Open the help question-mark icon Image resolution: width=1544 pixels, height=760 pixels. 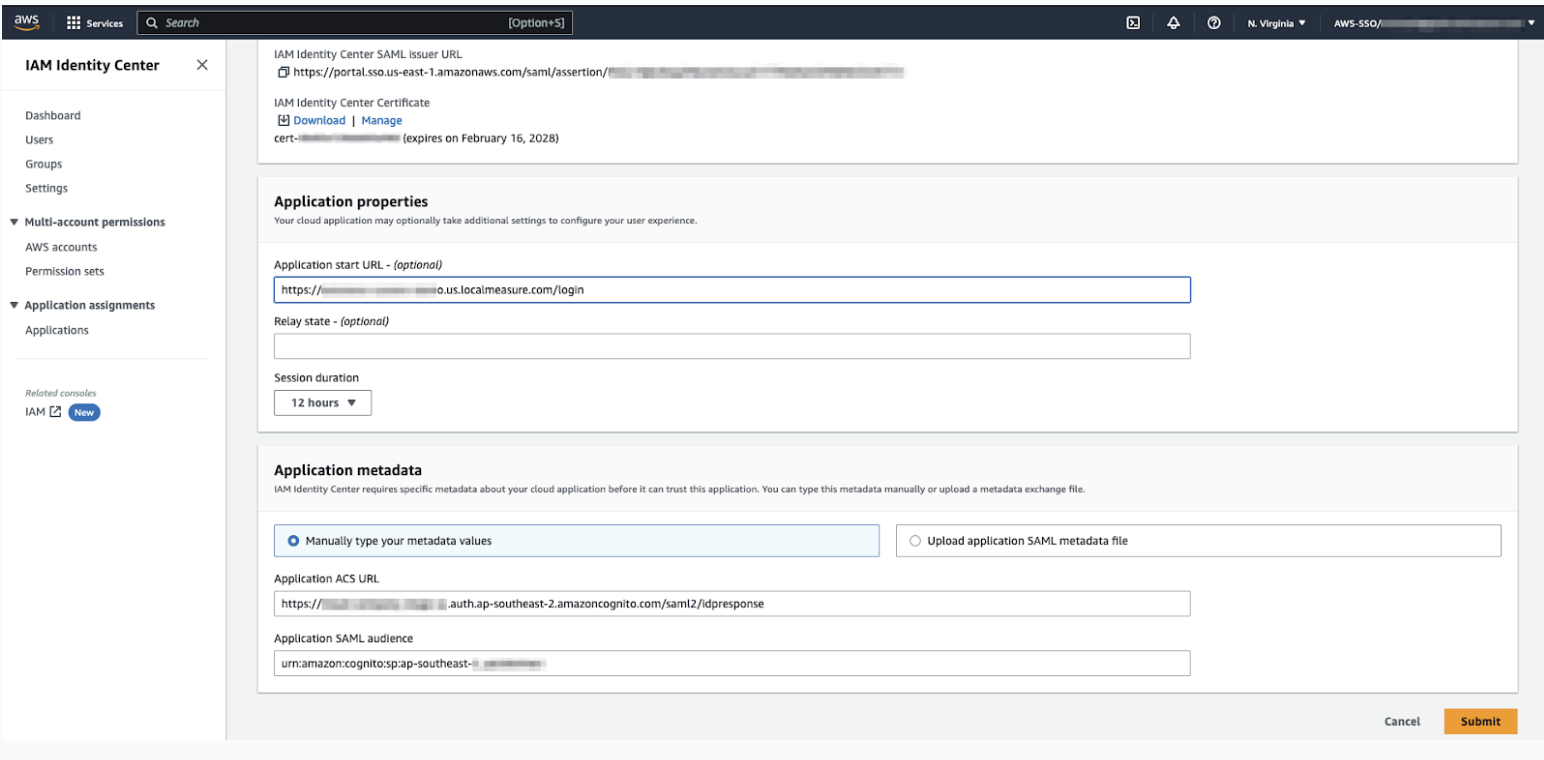pos(1213,23)
